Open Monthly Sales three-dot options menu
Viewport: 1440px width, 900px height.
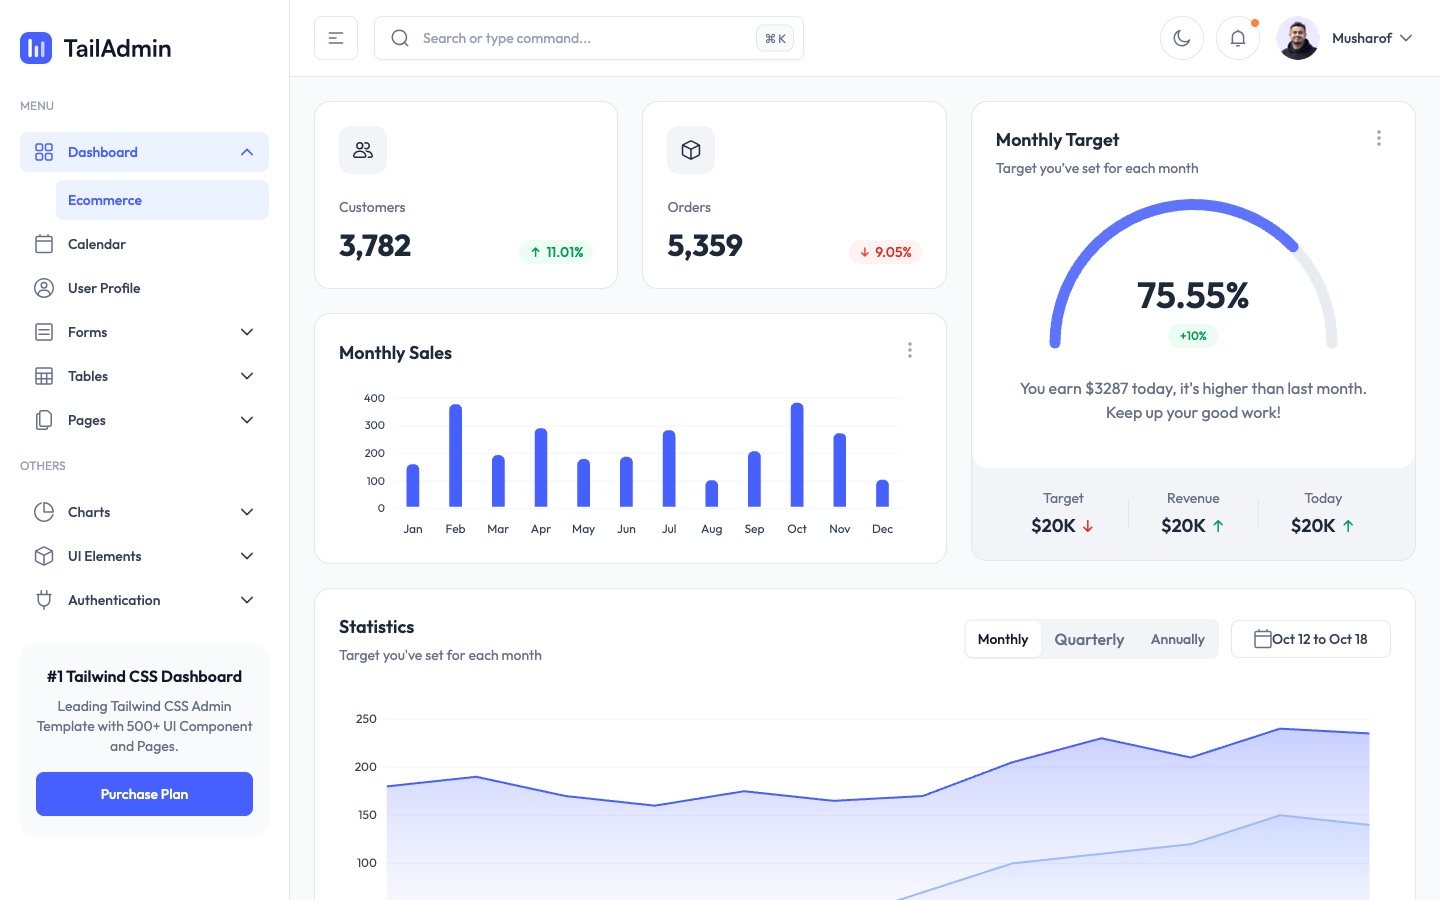click(910, 350)
